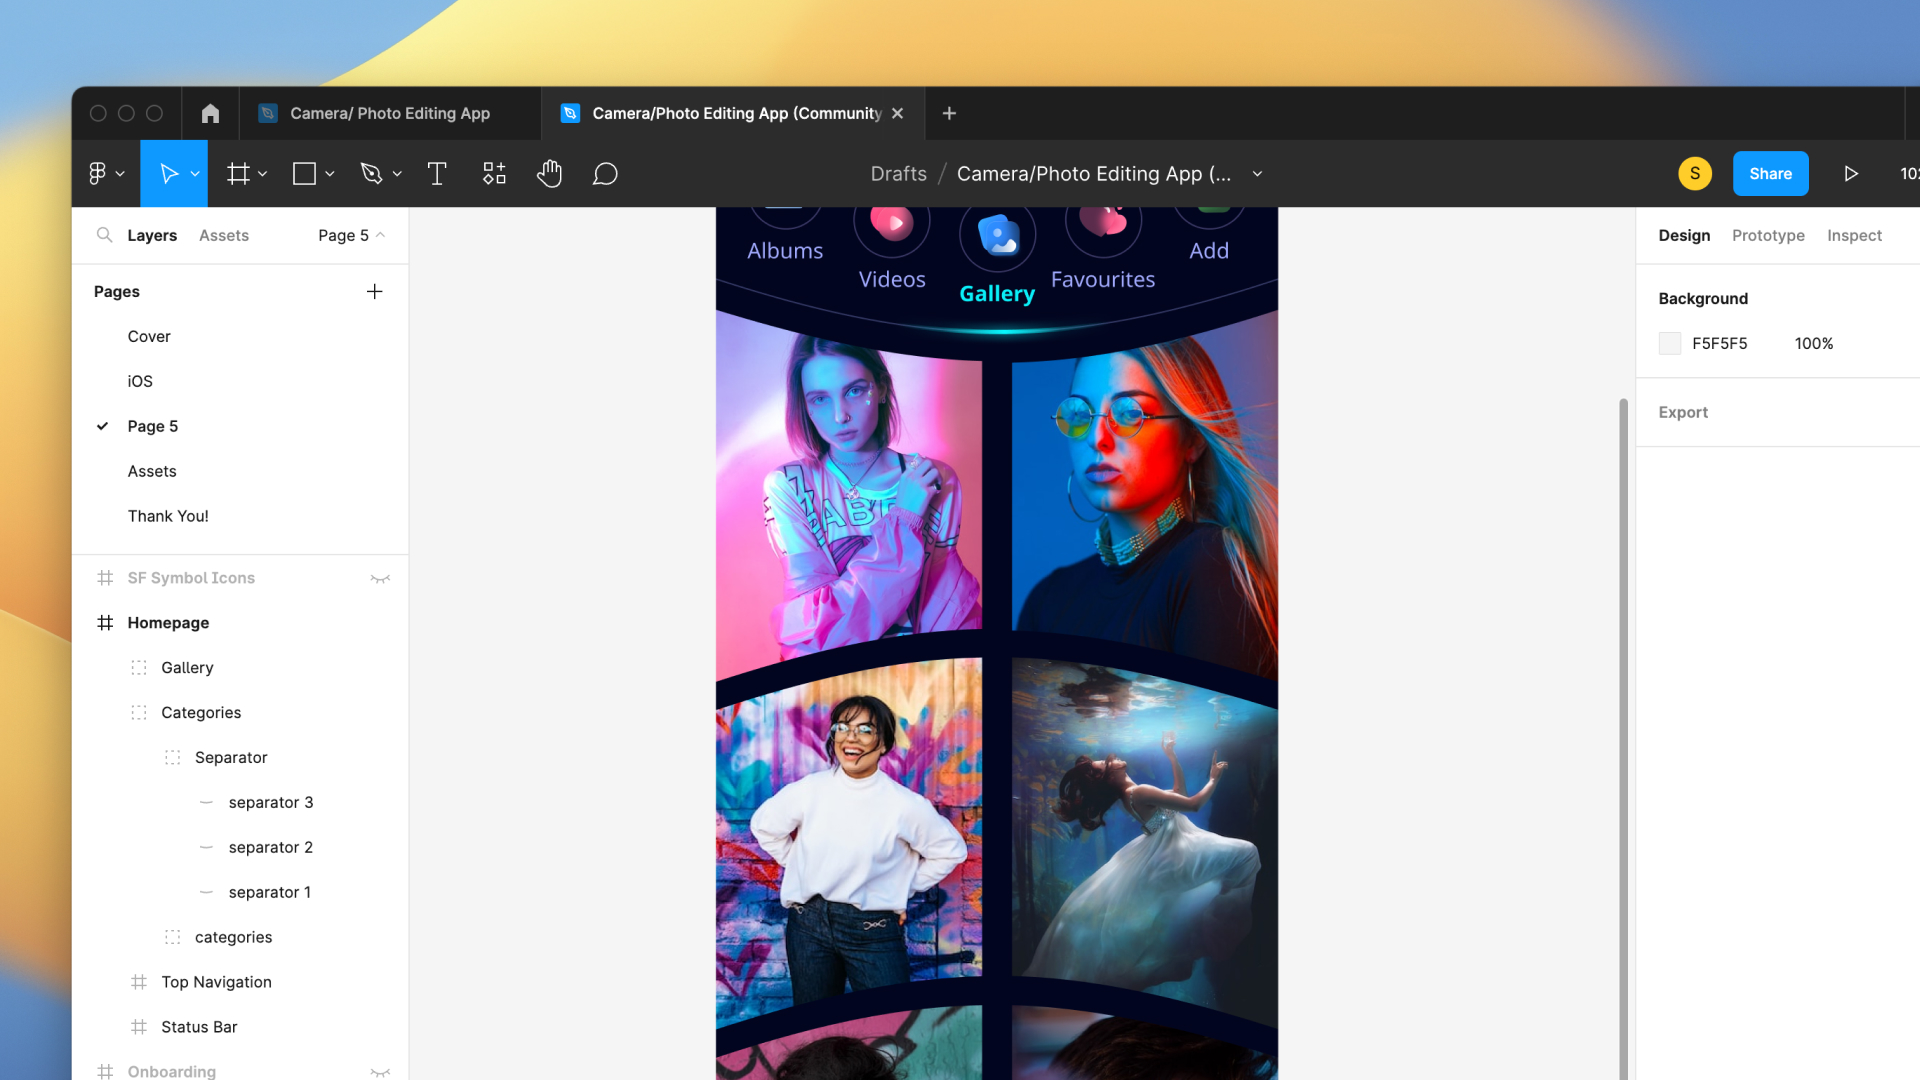Select the Rectangle shape tool
The height and width of the screenshot is (1080, 1920).
click(x=304, y=173)
